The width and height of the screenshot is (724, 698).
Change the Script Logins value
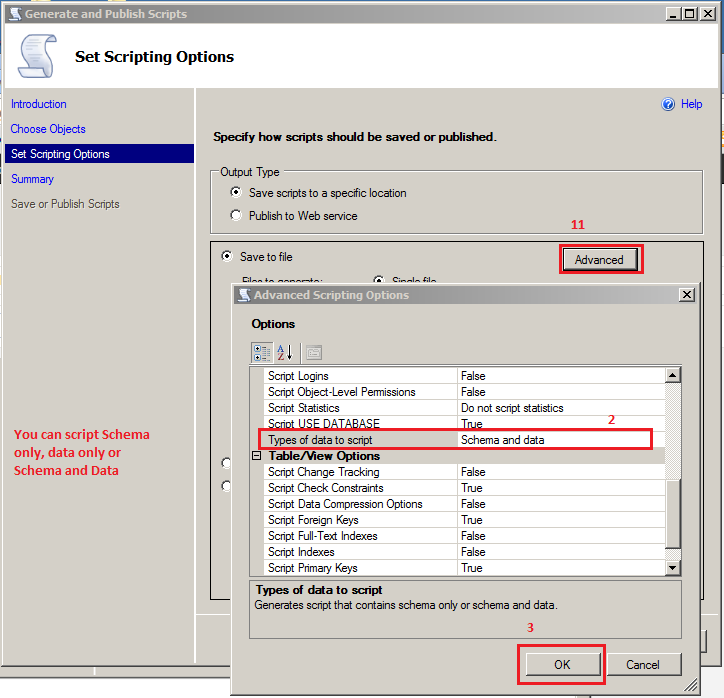point(561,376)
